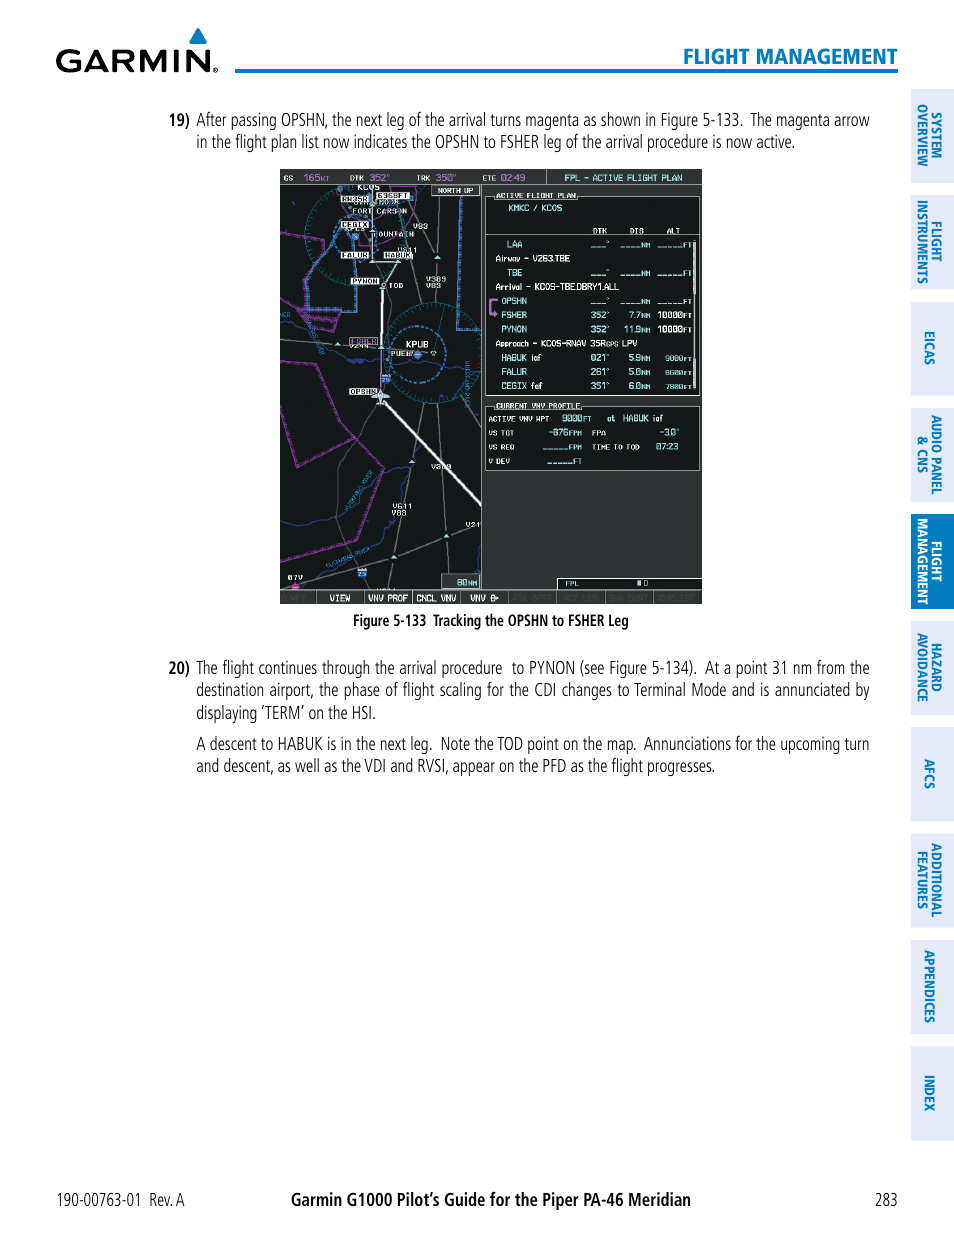Click the VIEW softkey
Viewport: 954px width, 1235px height.
340,598
